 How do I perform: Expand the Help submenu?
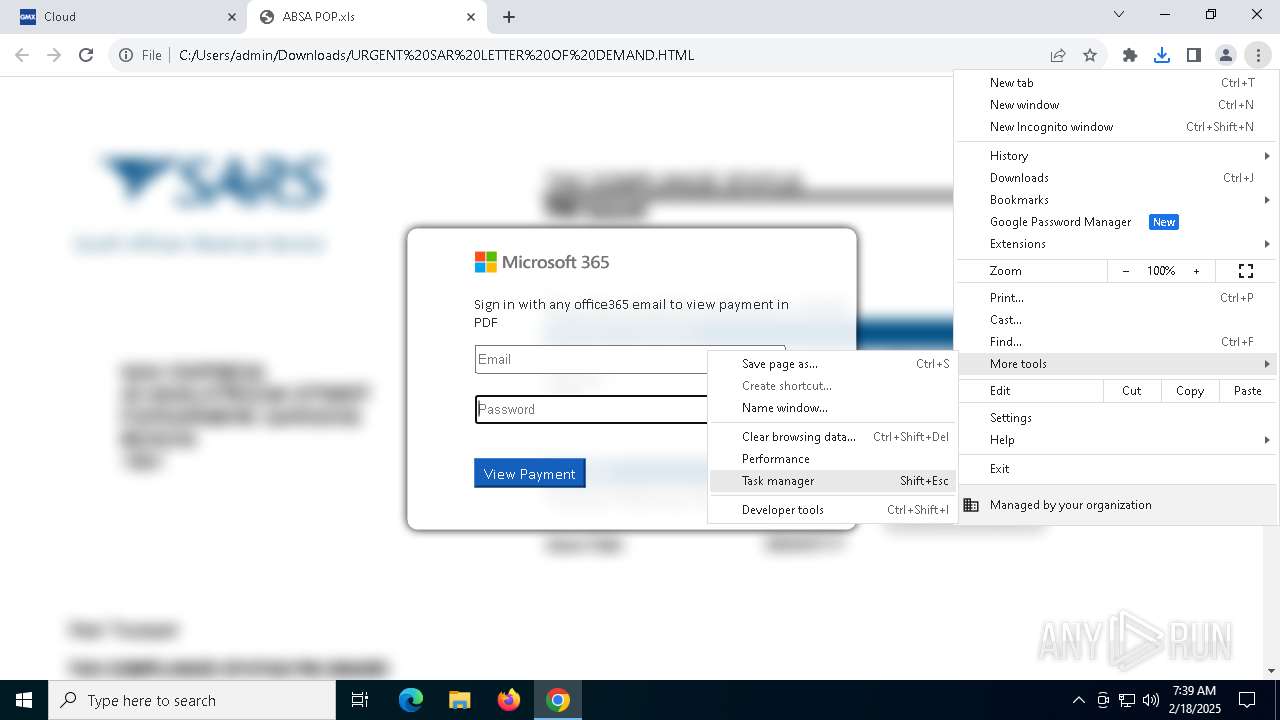click(1116, 440)
